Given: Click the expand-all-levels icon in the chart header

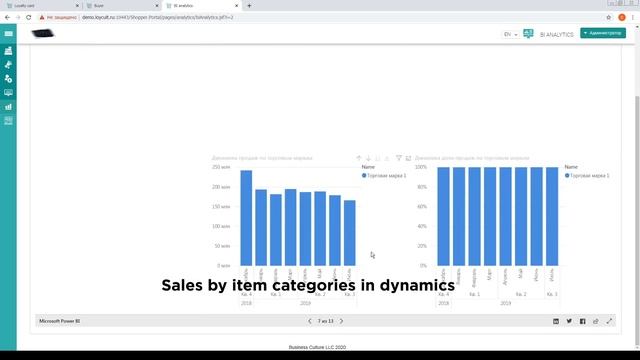Looking at the screenshot, I should [x=387, y=158].
